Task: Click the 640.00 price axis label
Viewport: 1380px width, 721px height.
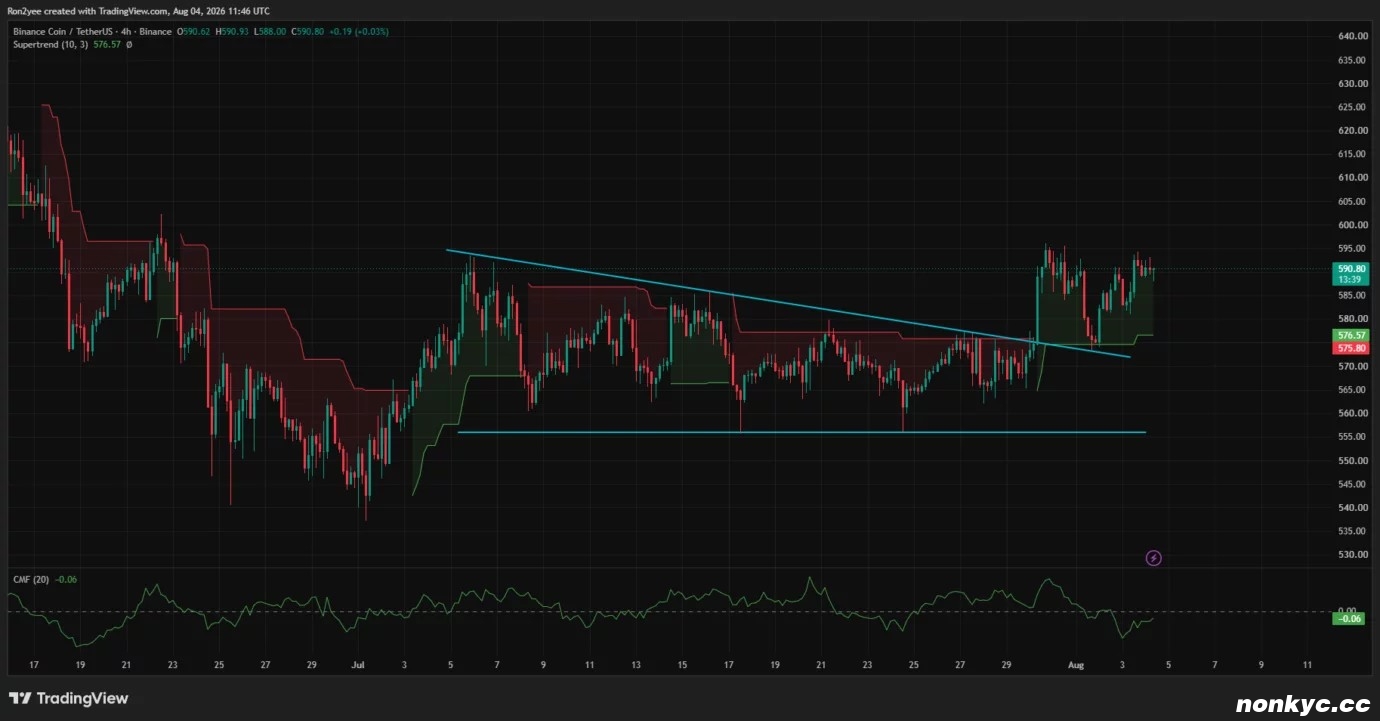Action: coord(1351,37)
